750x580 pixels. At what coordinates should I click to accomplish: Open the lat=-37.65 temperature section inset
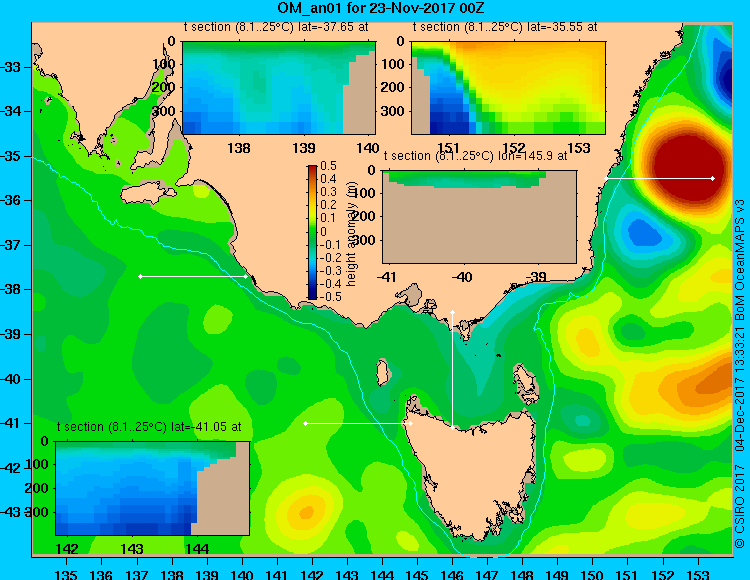pos(279,88)
